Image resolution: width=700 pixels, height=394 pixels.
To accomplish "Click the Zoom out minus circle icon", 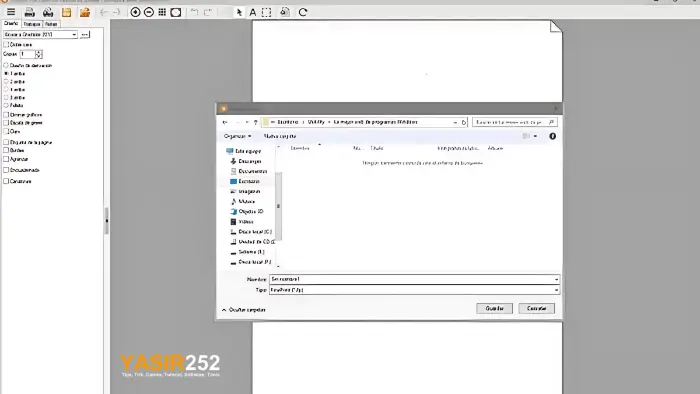I will [149, 12].
